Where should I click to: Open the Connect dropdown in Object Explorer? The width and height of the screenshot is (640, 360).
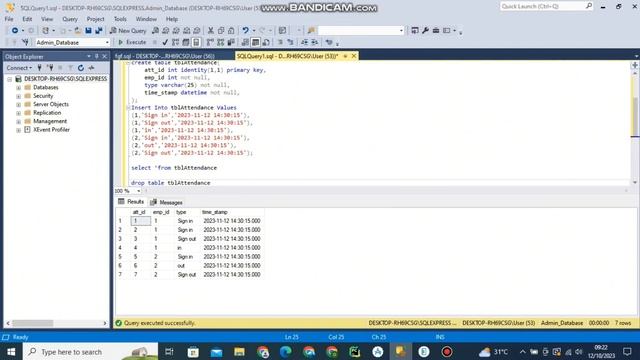click(19, 68)
